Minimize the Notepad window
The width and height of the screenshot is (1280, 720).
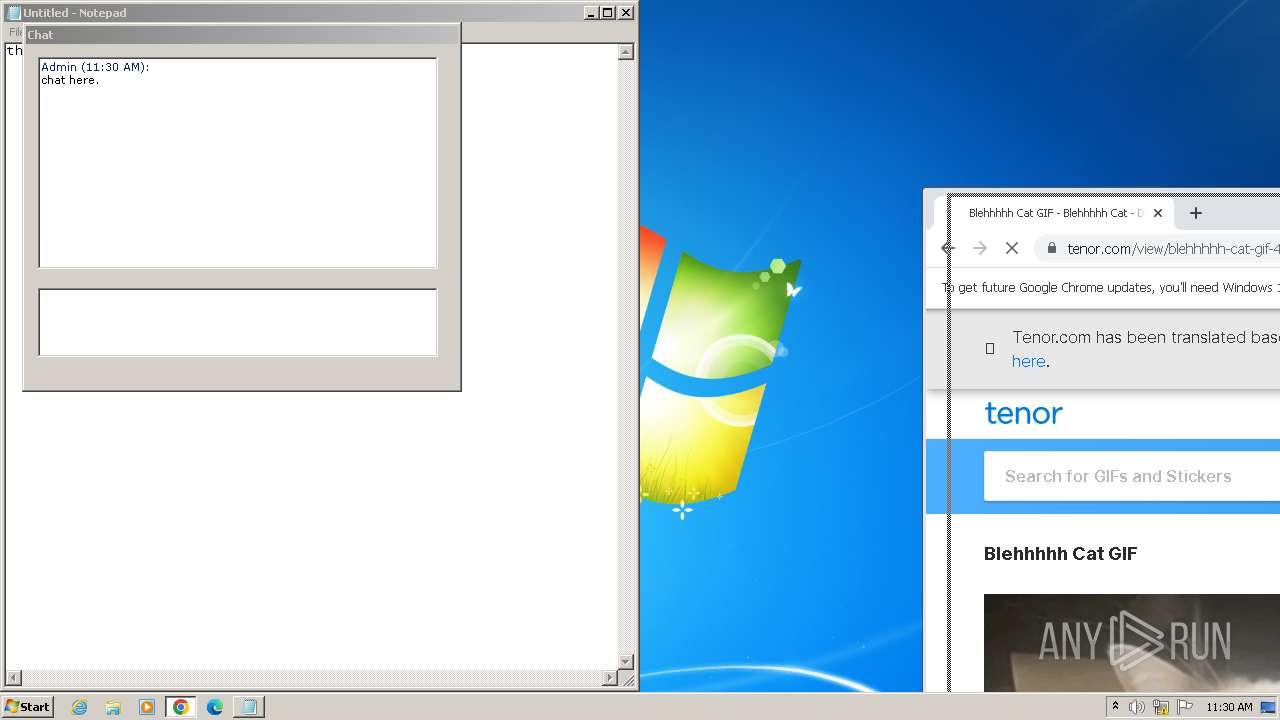click(591, 13)
